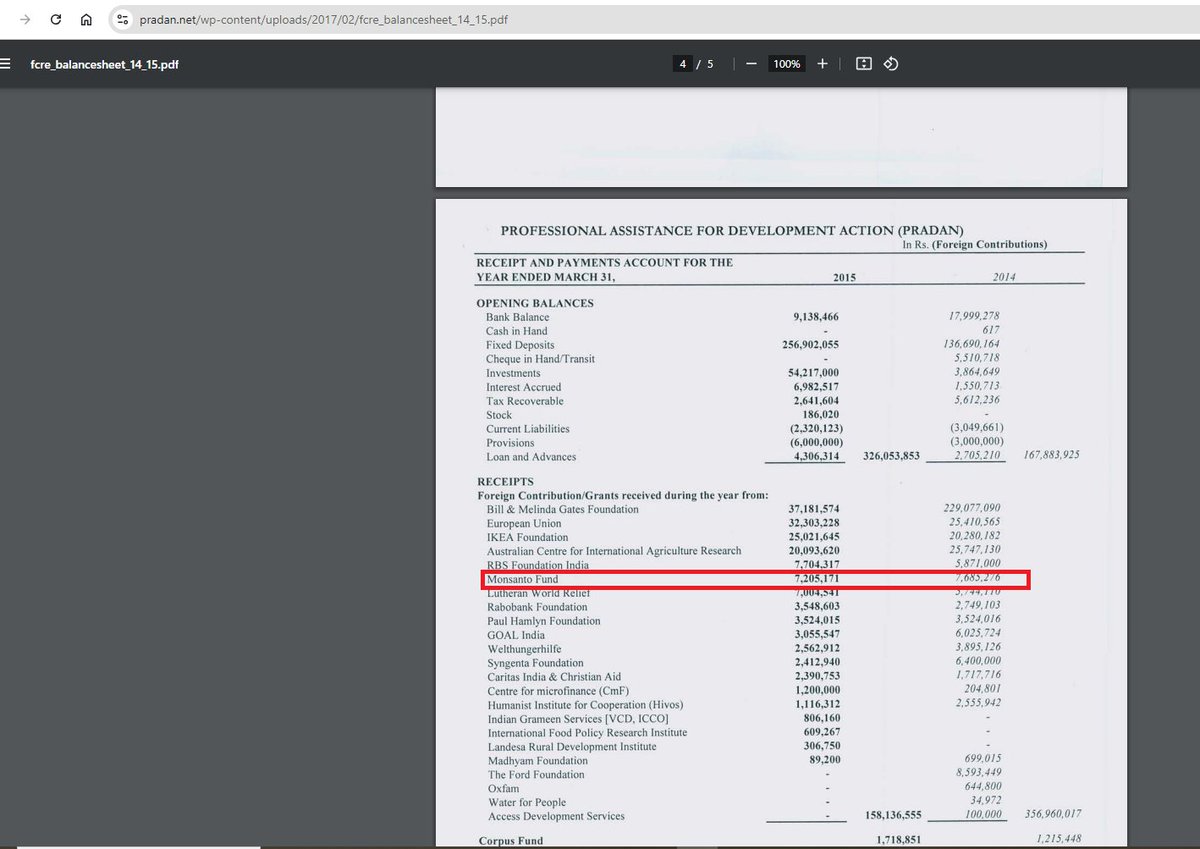Click 'Provisions' row label
This screenshot has height=849, width=1200.
[x=510, y=443]
